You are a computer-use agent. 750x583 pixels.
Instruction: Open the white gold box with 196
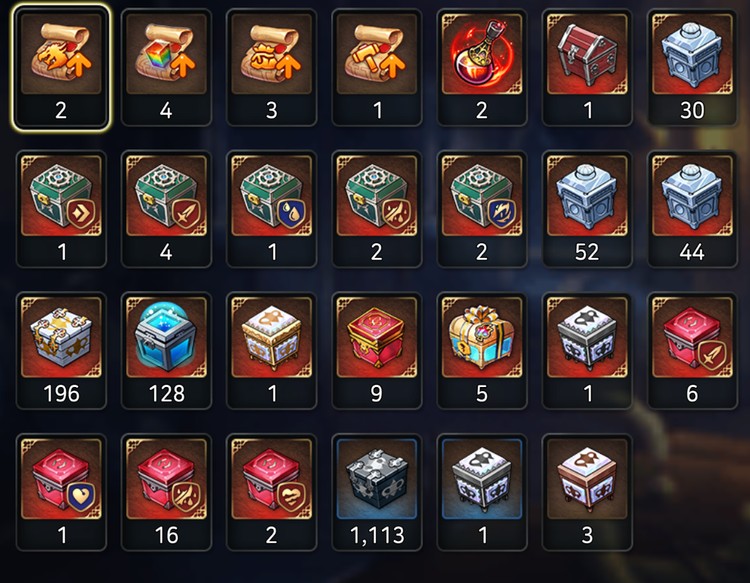pos(61,351)
